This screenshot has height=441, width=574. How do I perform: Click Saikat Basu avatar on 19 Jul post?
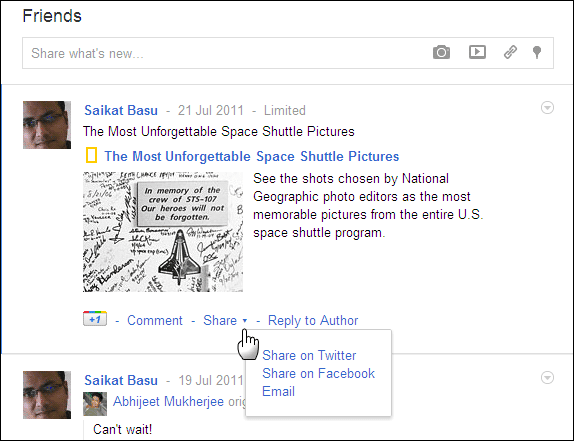47,395
